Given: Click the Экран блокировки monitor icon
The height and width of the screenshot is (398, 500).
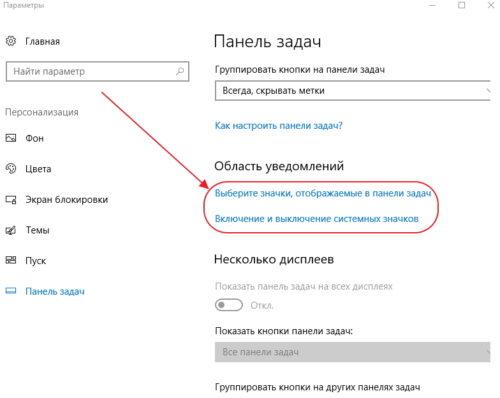Looking at the screenshot, I should click(x=11, y=200).
